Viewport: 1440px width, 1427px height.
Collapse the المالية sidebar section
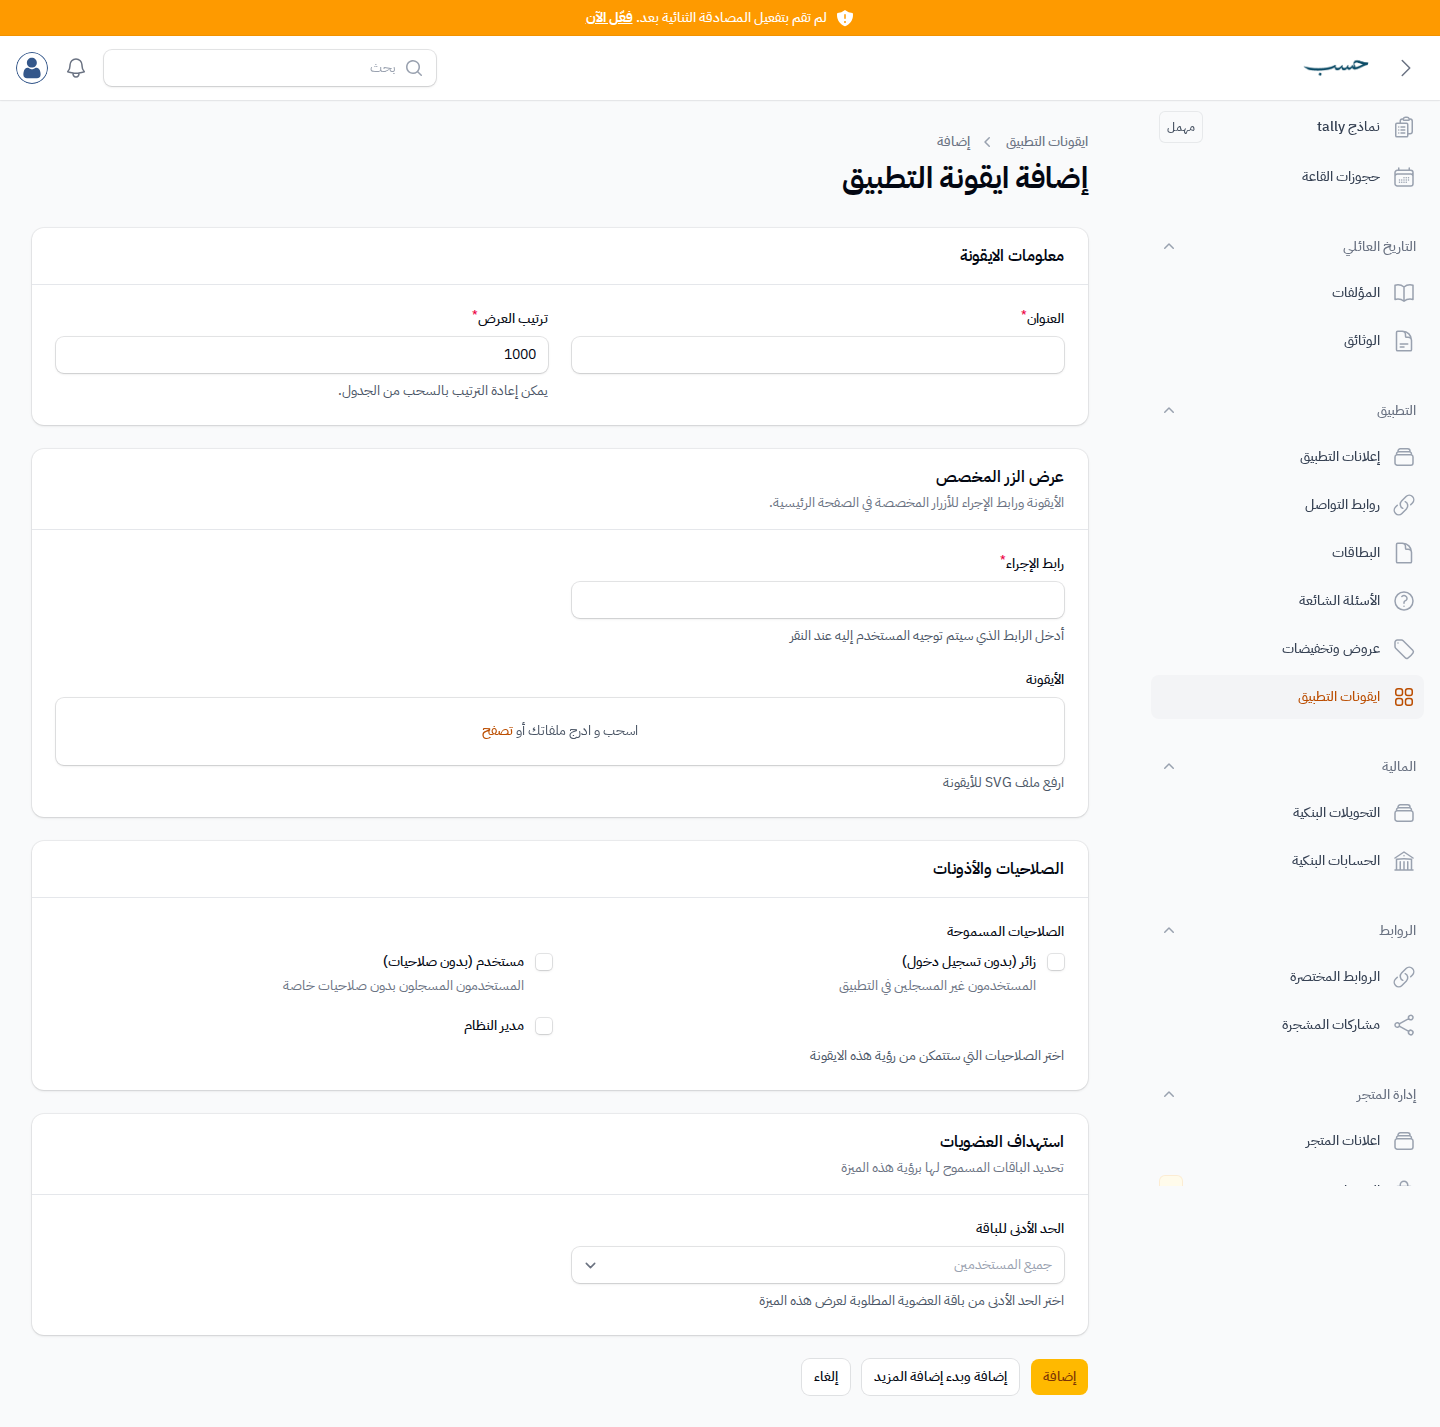[1169, 766]
